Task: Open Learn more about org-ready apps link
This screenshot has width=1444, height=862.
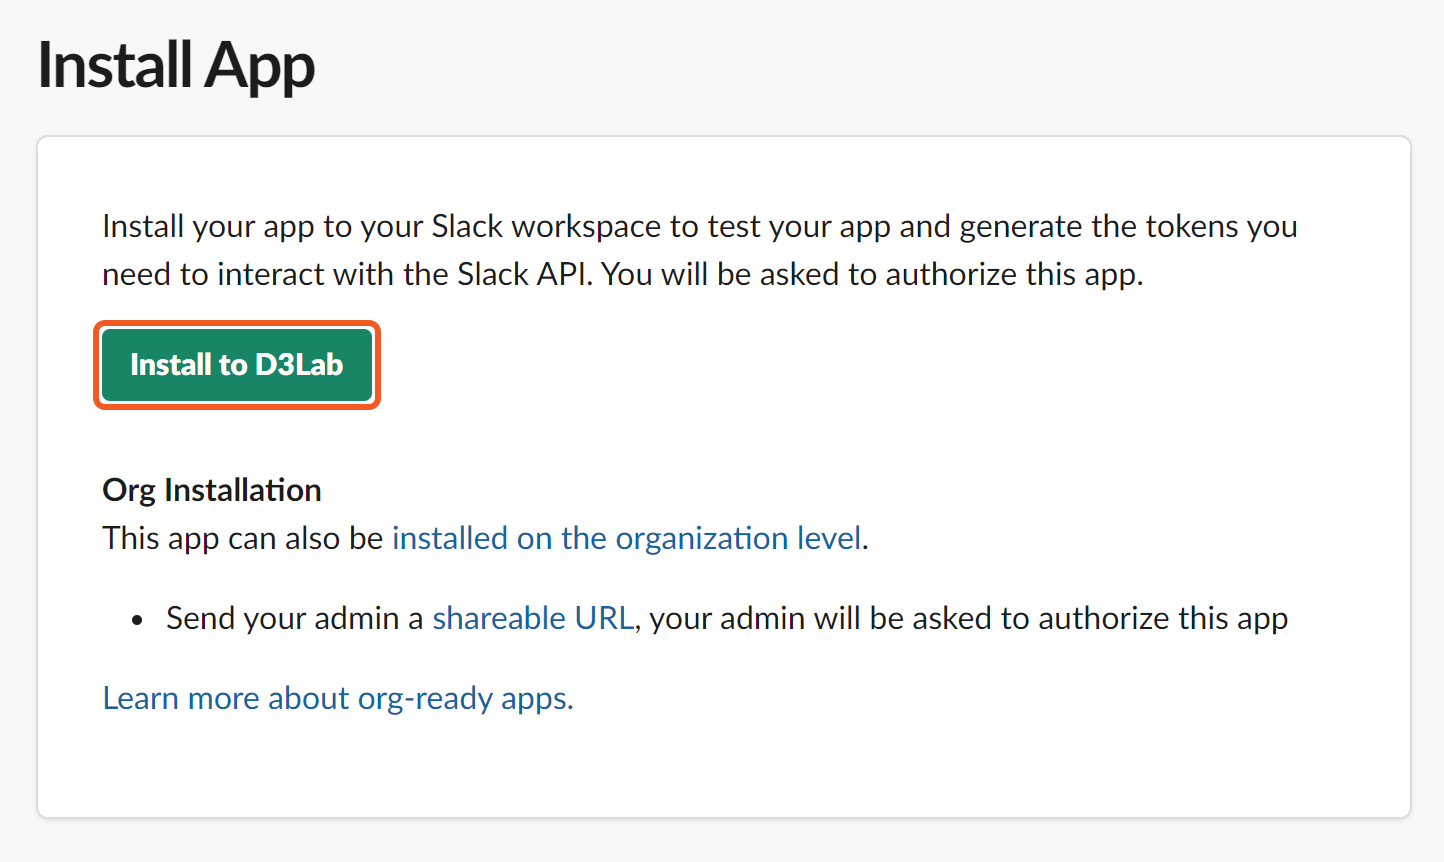Action: coord(338,699)
